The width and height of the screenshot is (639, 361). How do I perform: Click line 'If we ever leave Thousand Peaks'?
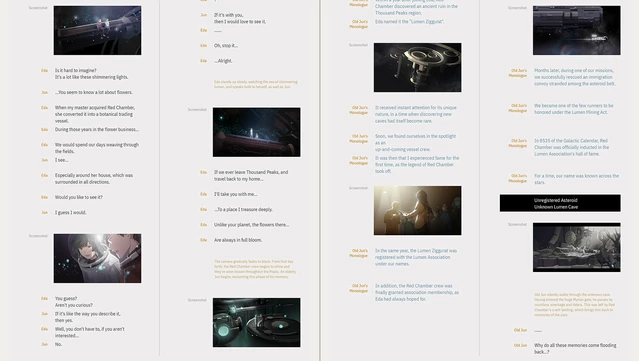click(251, 176)
